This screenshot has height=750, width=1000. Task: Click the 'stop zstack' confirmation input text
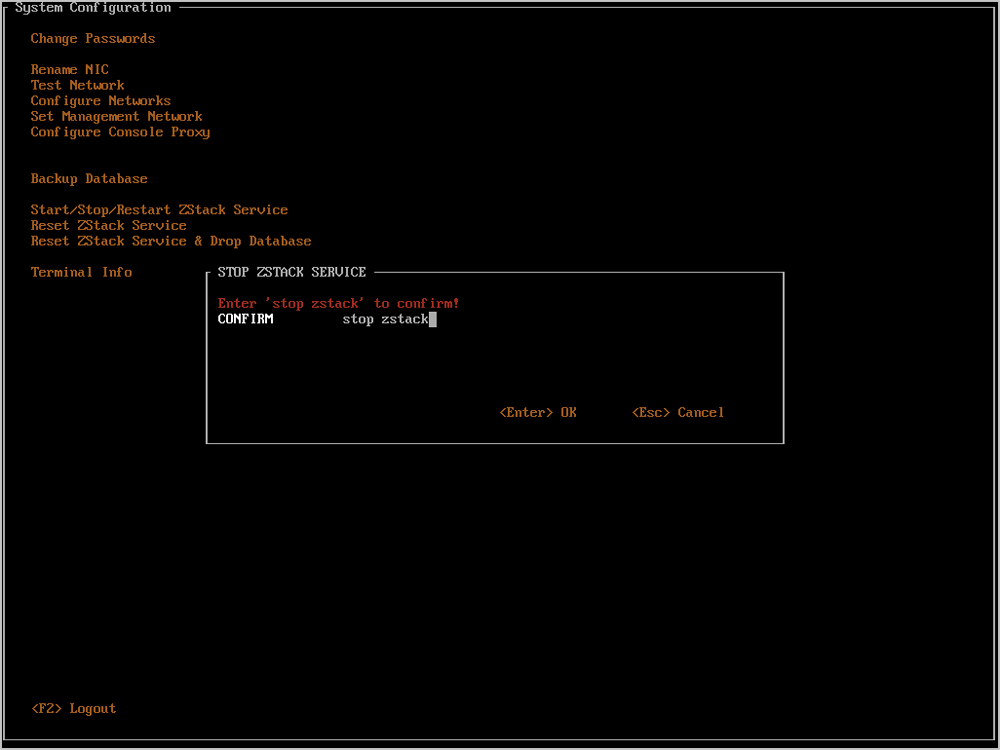385,320
